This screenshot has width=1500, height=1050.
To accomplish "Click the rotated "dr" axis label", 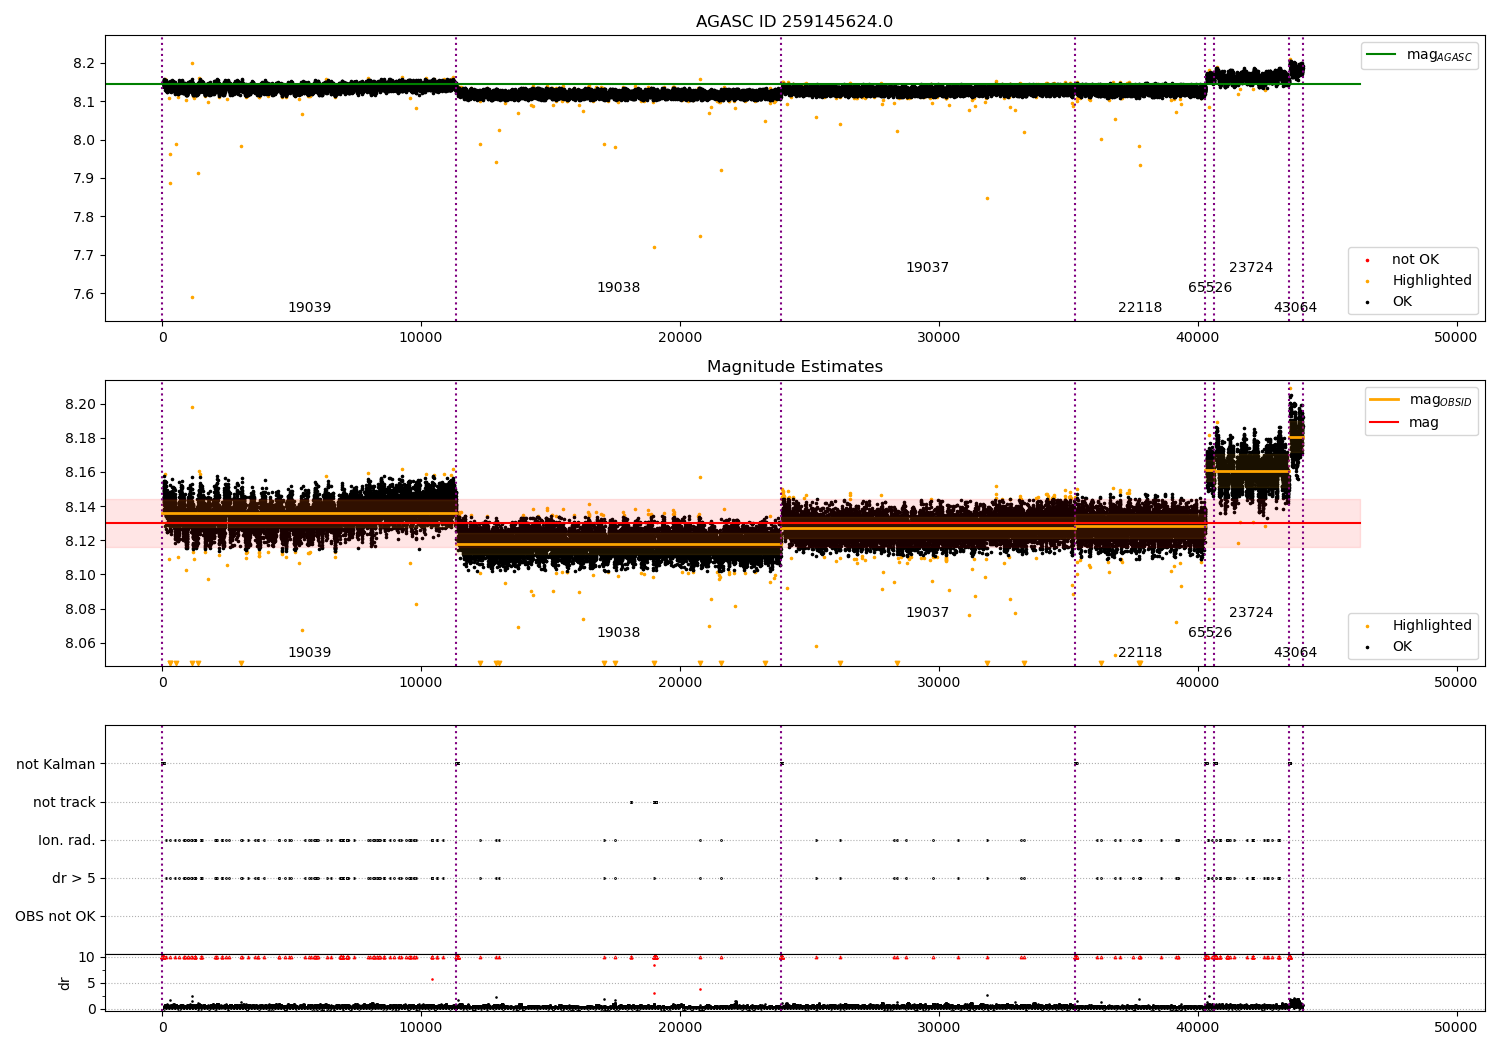I will [x=65, y=983].
